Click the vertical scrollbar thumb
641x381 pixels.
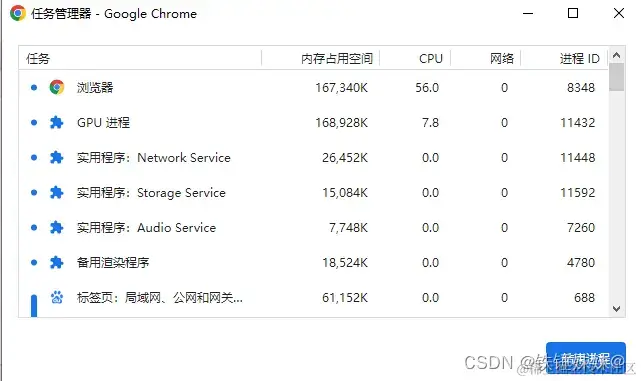click(x=616, y=77)
